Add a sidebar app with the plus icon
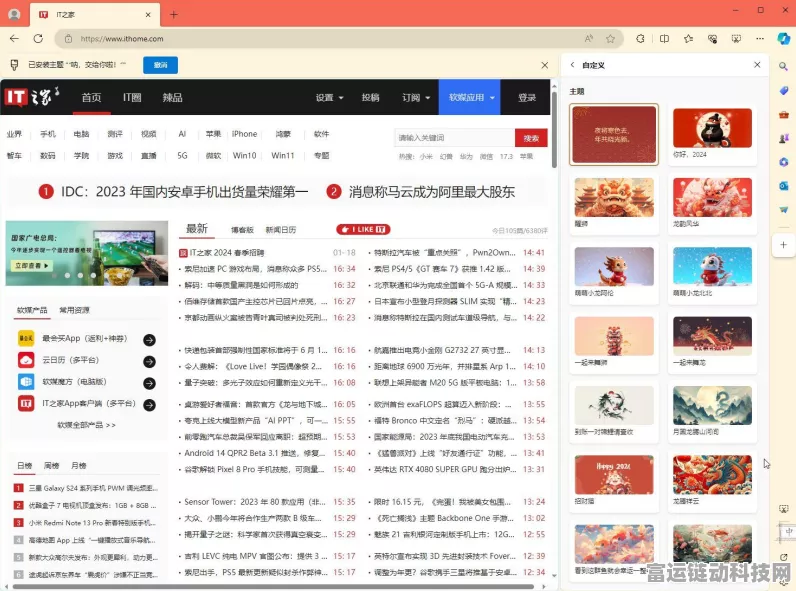 pyautogui.click(x=783, y=245)
